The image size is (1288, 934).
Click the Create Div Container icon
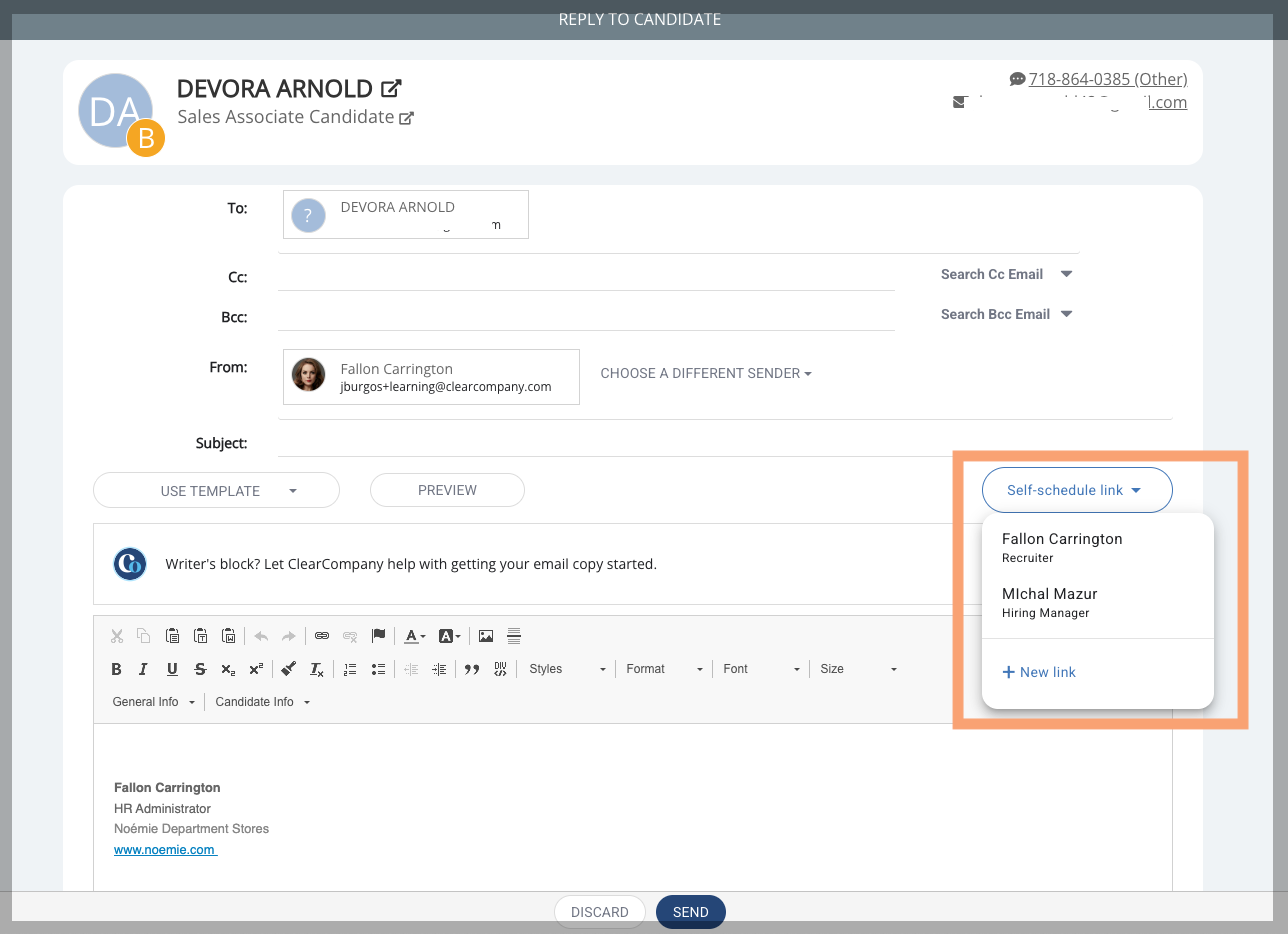click(x=500, y=669)
